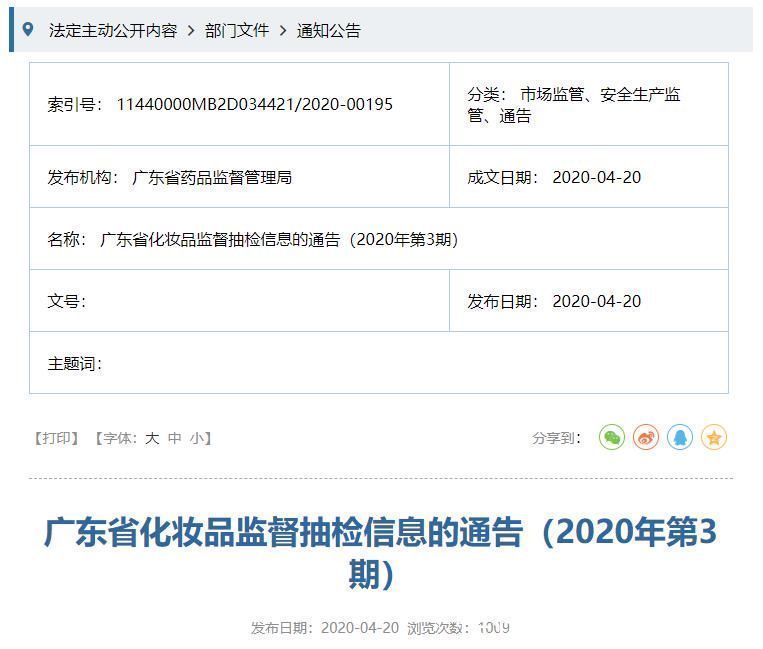Viewport: 763px width, 649px height.
Task: Open the 法定主动公开内容 breadcrumb link
Action: click(x=113, y=30)
